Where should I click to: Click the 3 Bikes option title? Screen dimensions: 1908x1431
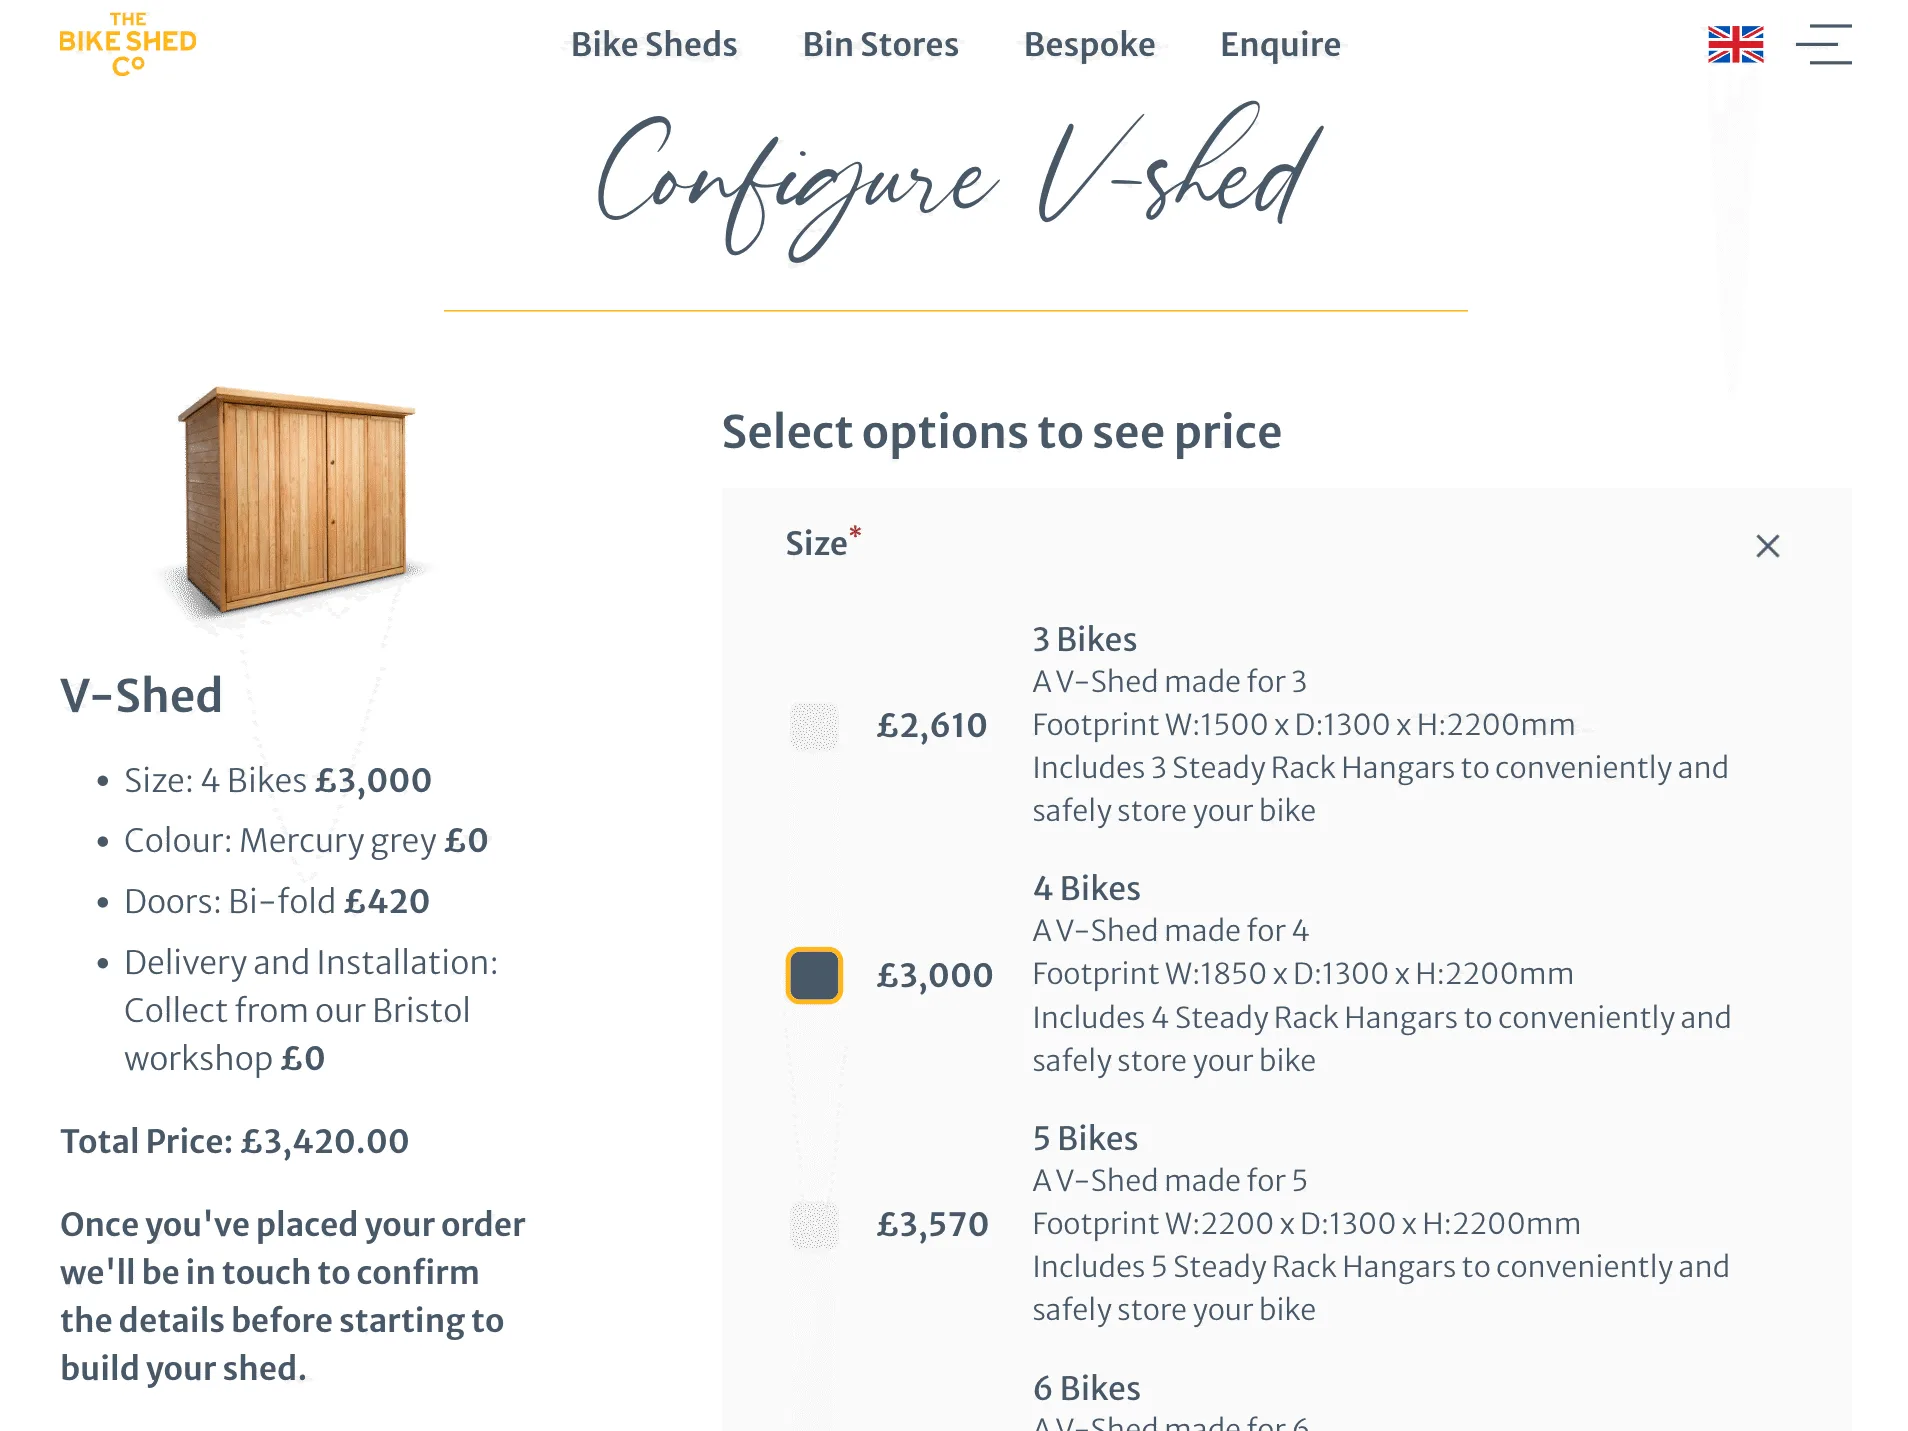1084,639
